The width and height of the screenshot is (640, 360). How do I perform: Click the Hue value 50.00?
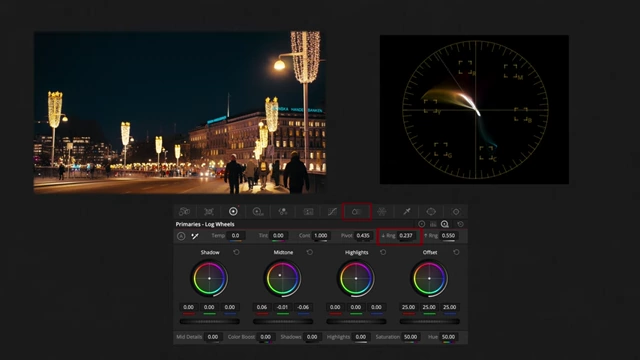point(449,337)
